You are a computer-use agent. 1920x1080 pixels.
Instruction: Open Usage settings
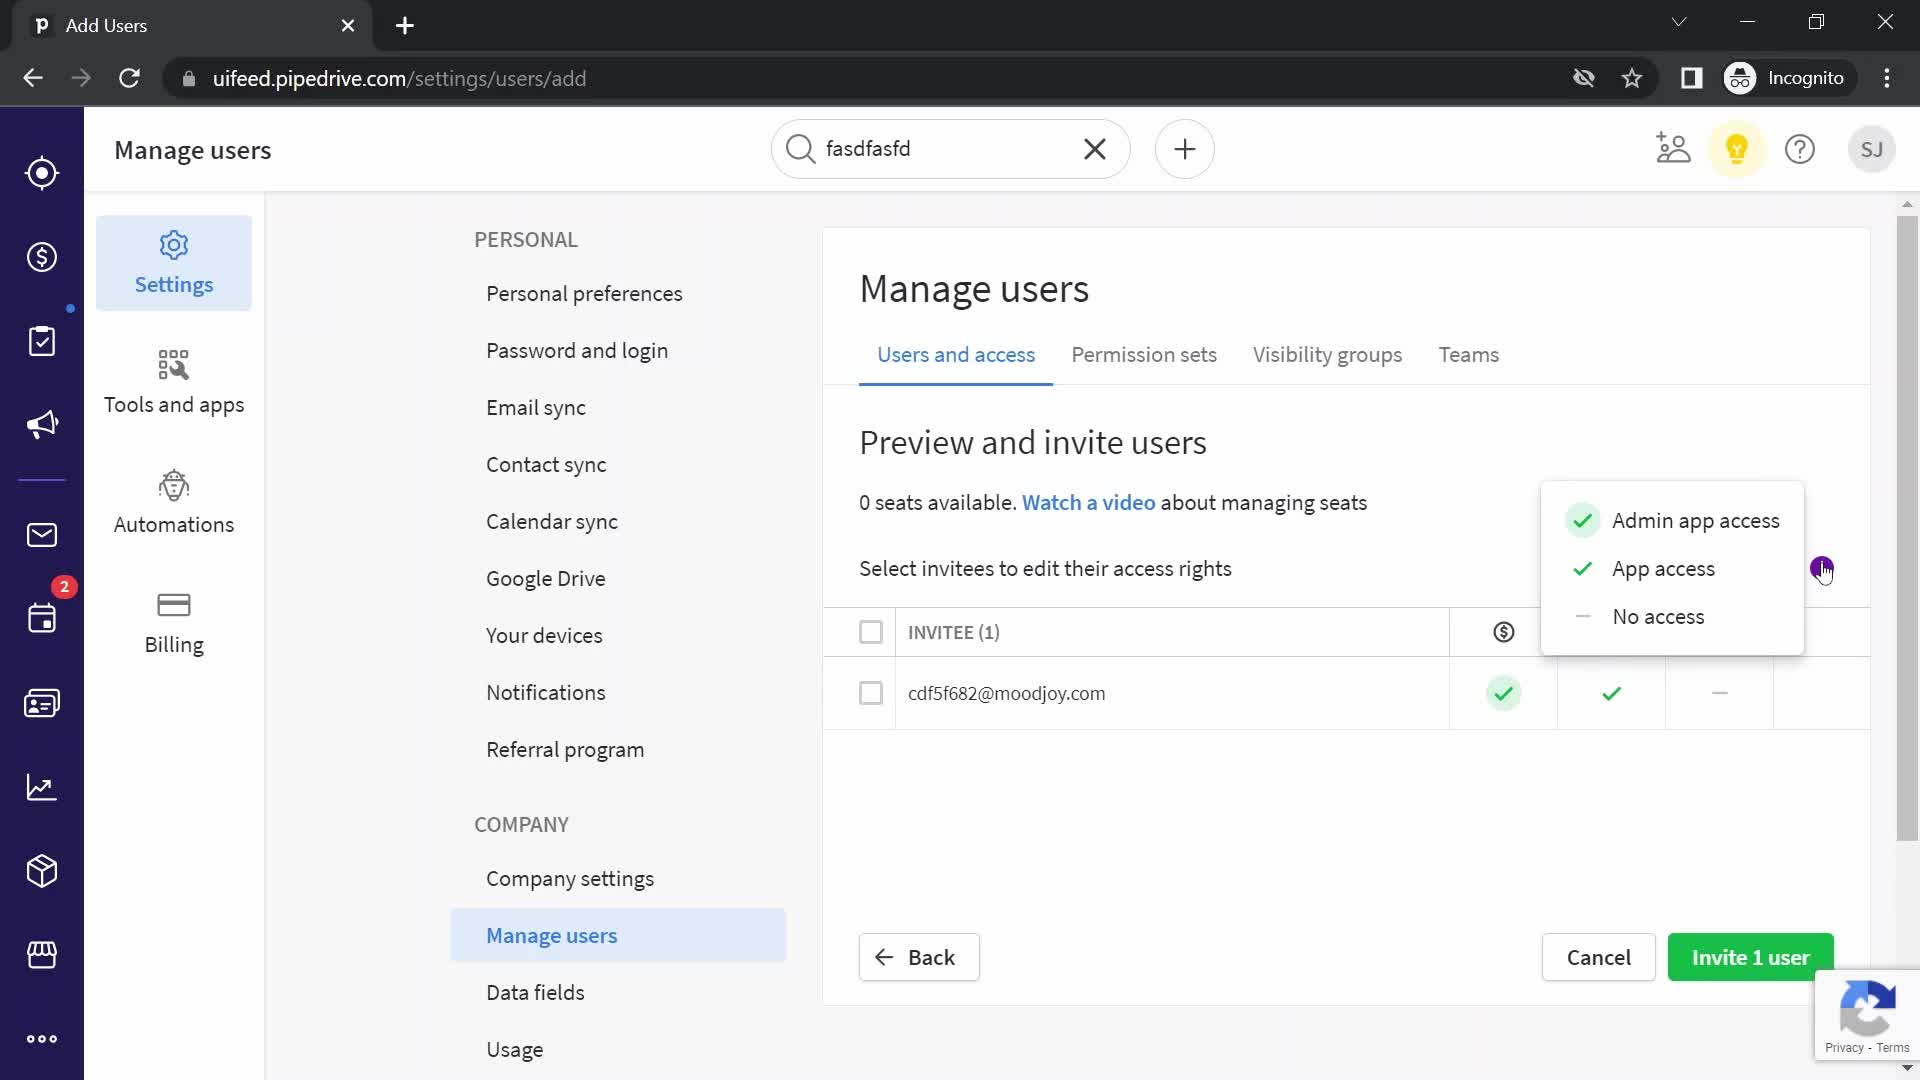[x=515, y=1050]
